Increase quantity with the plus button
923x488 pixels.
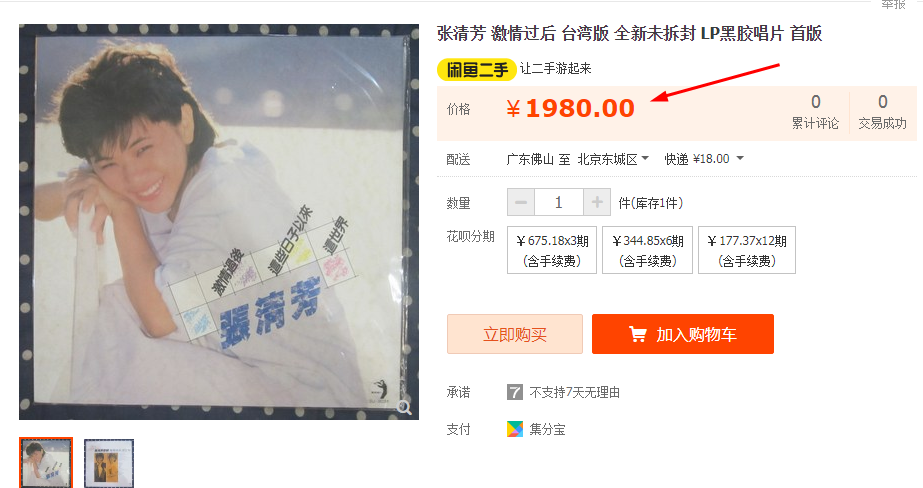pyautogui.click(x=597, y=202)
